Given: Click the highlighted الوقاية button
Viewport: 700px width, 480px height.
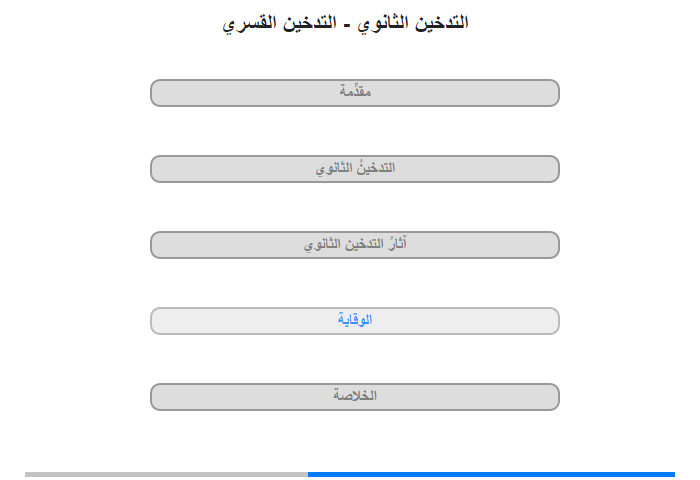Looking at the screenshot, I should [354, 321].
